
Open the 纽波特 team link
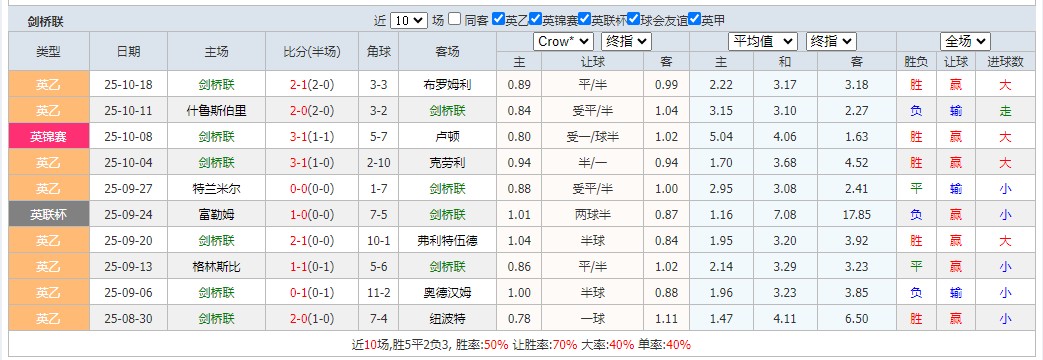[447, 319]
